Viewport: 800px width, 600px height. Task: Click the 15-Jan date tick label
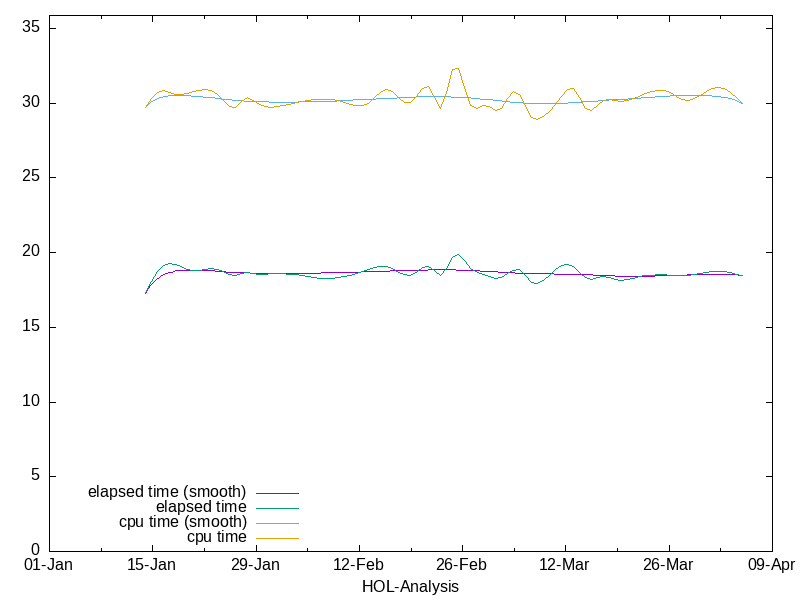[x=152, y=565]
